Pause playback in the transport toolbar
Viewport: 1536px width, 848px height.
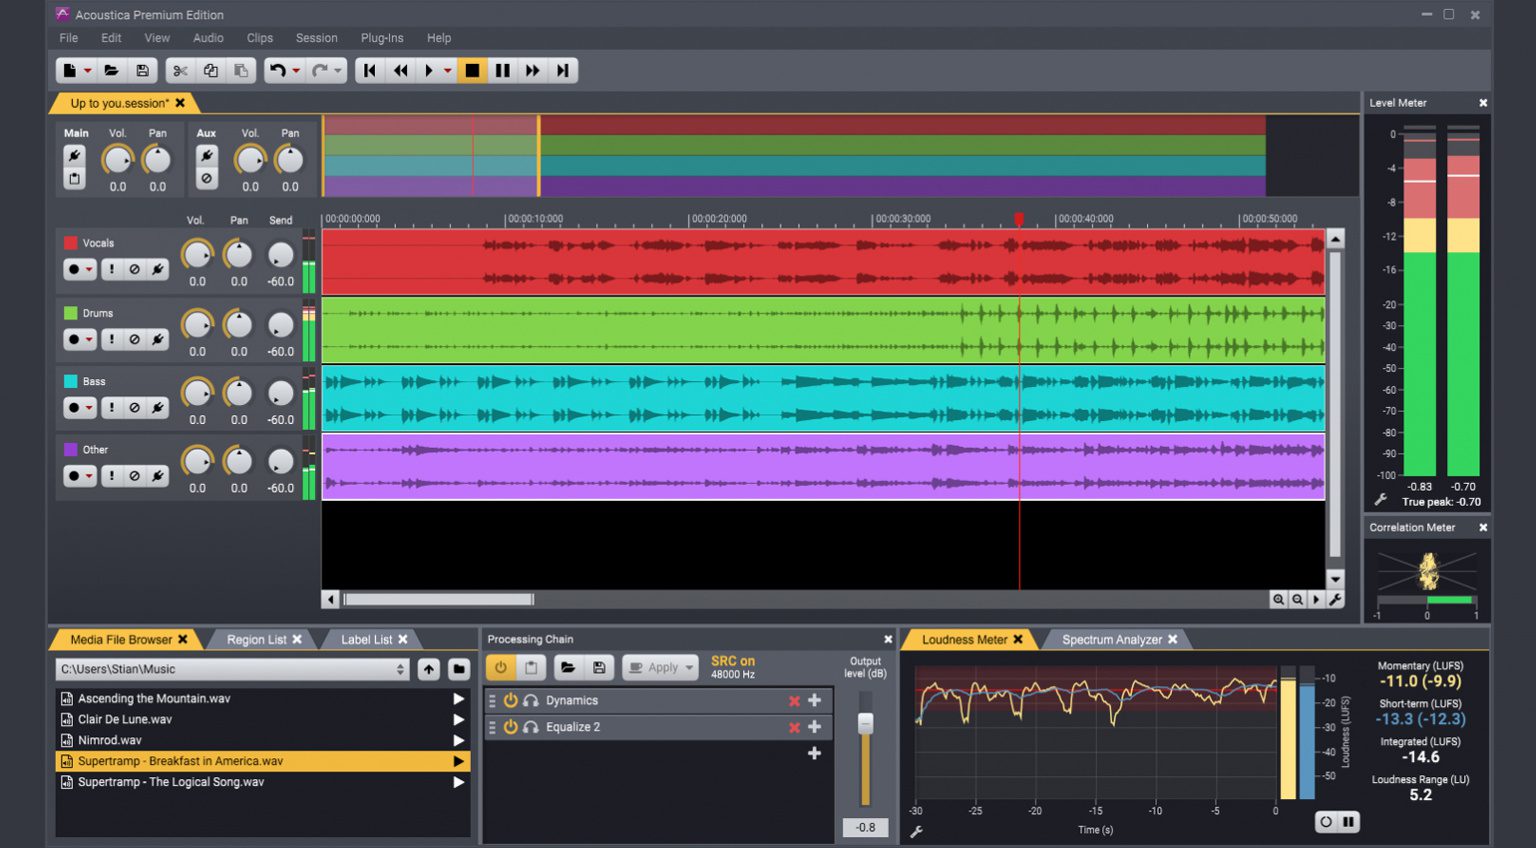point(503,70)
